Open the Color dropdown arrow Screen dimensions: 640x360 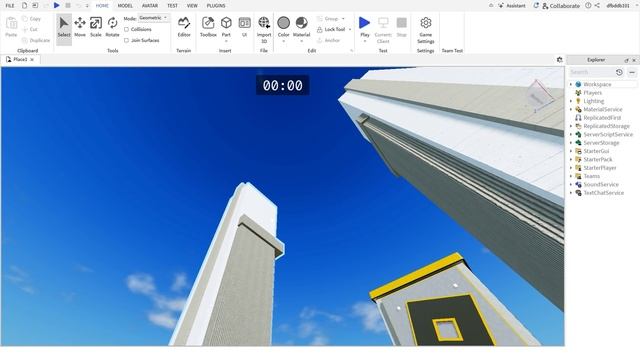coord(283,41)
